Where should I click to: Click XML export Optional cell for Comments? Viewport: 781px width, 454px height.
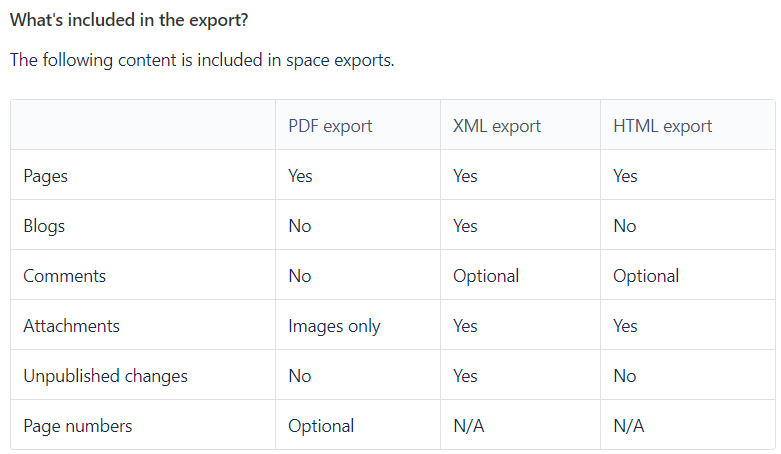click(x=486, y=276)
